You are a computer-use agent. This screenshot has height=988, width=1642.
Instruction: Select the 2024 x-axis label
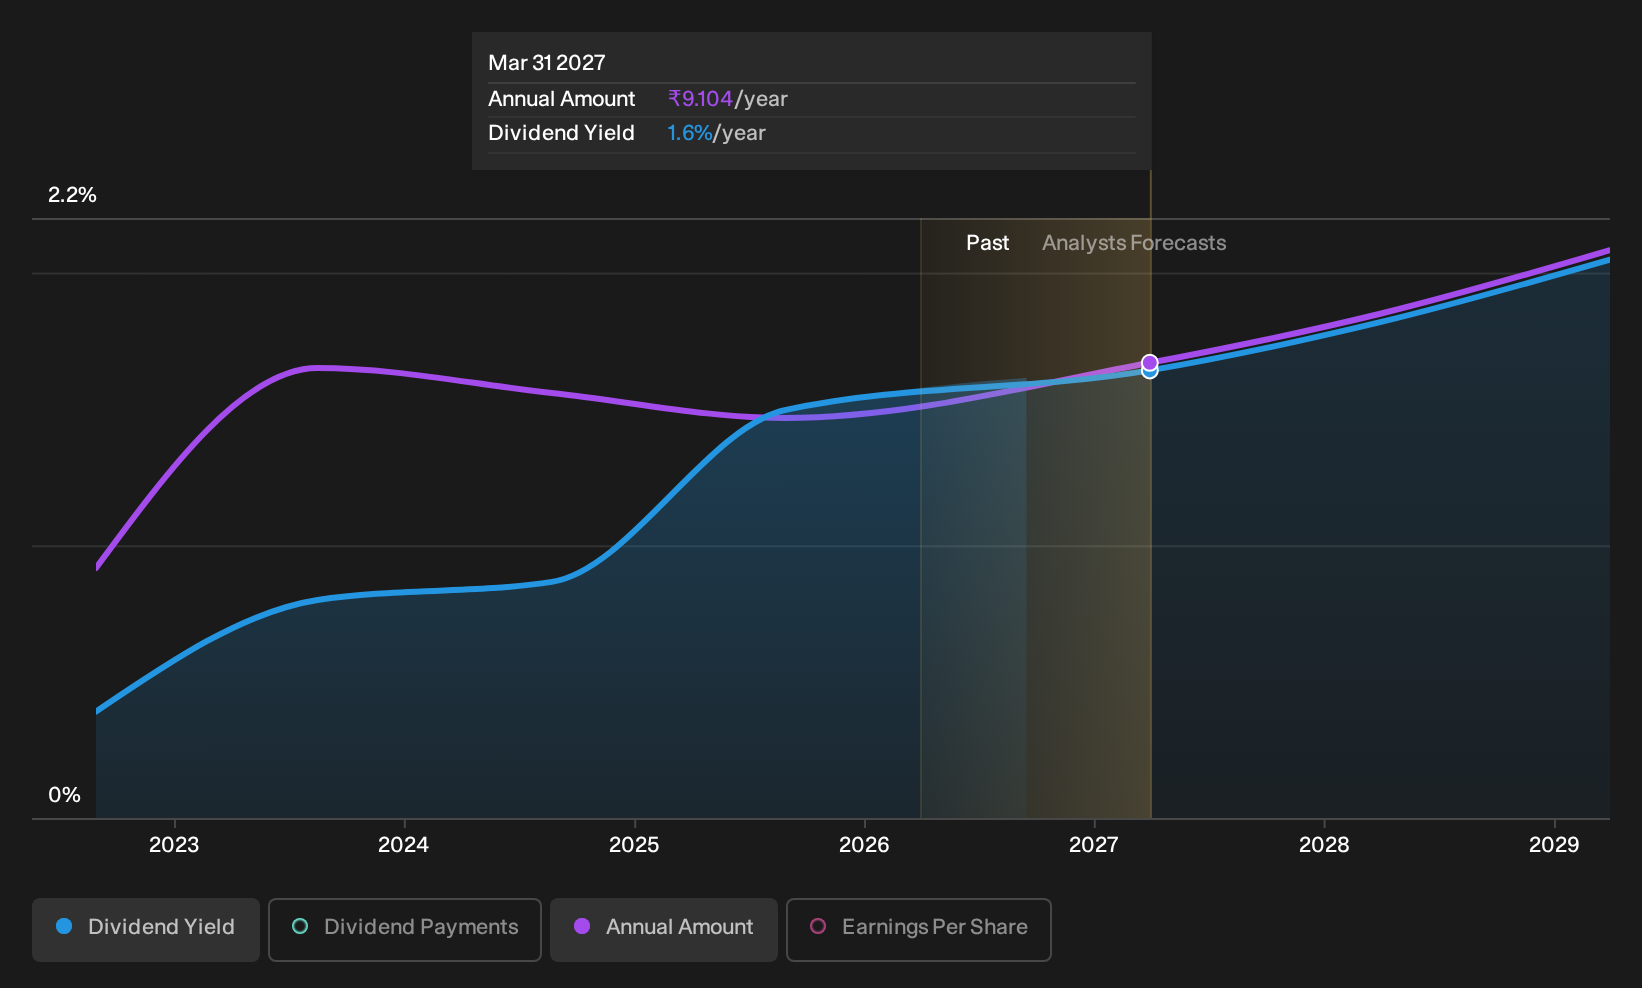click(x=404, y=845)
